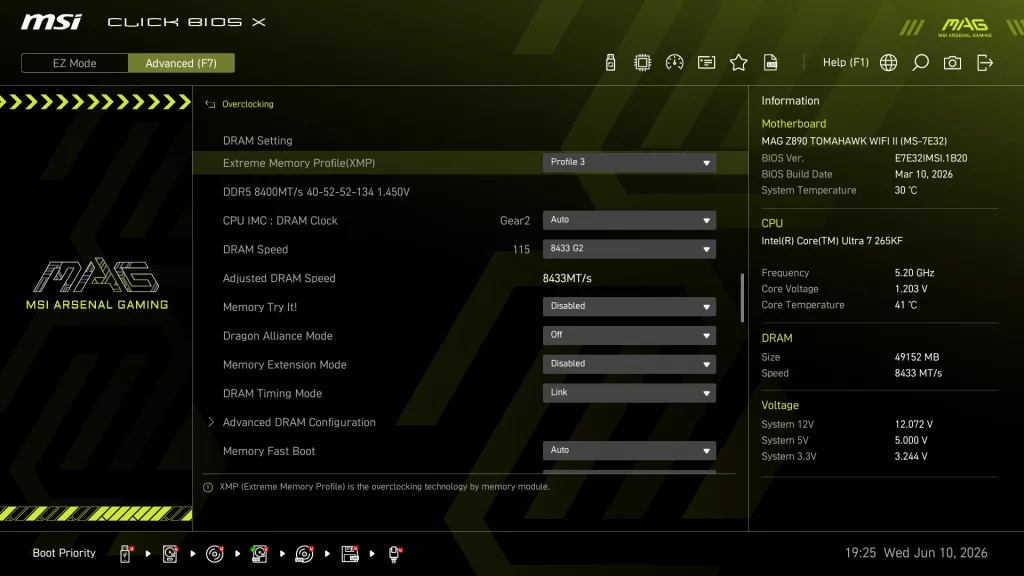
Task: Click the settings list vertical scrollbar
Action: pos(743,297)
